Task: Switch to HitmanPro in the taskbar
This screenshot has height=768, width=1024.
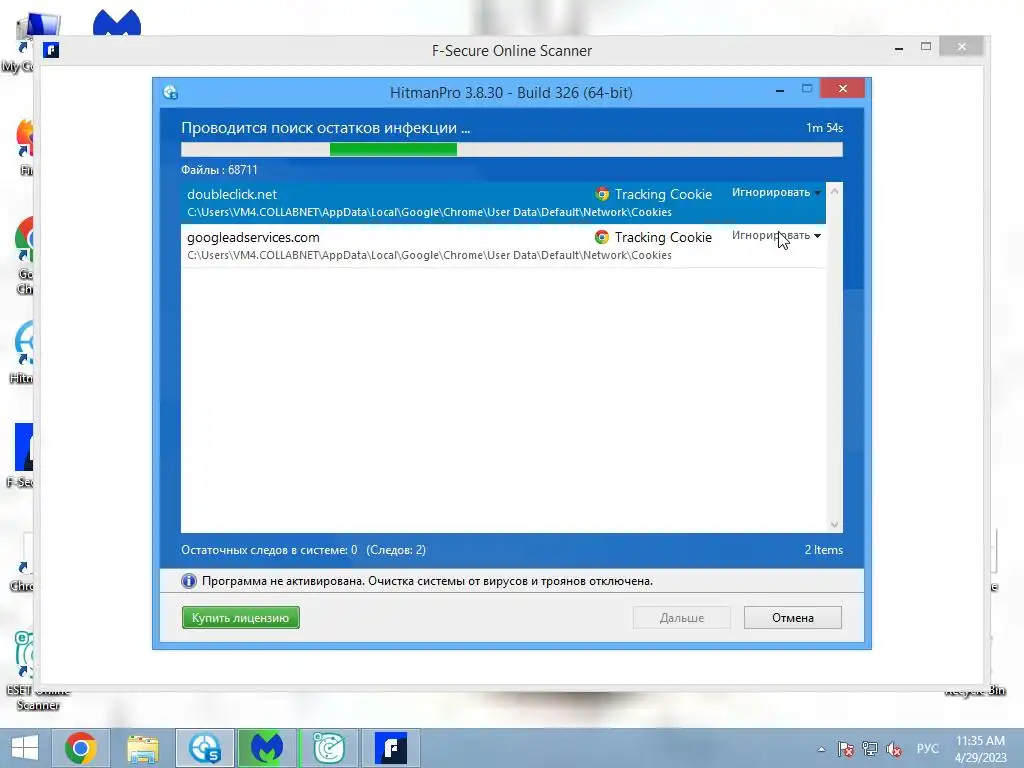Action: tap(205, 748)
